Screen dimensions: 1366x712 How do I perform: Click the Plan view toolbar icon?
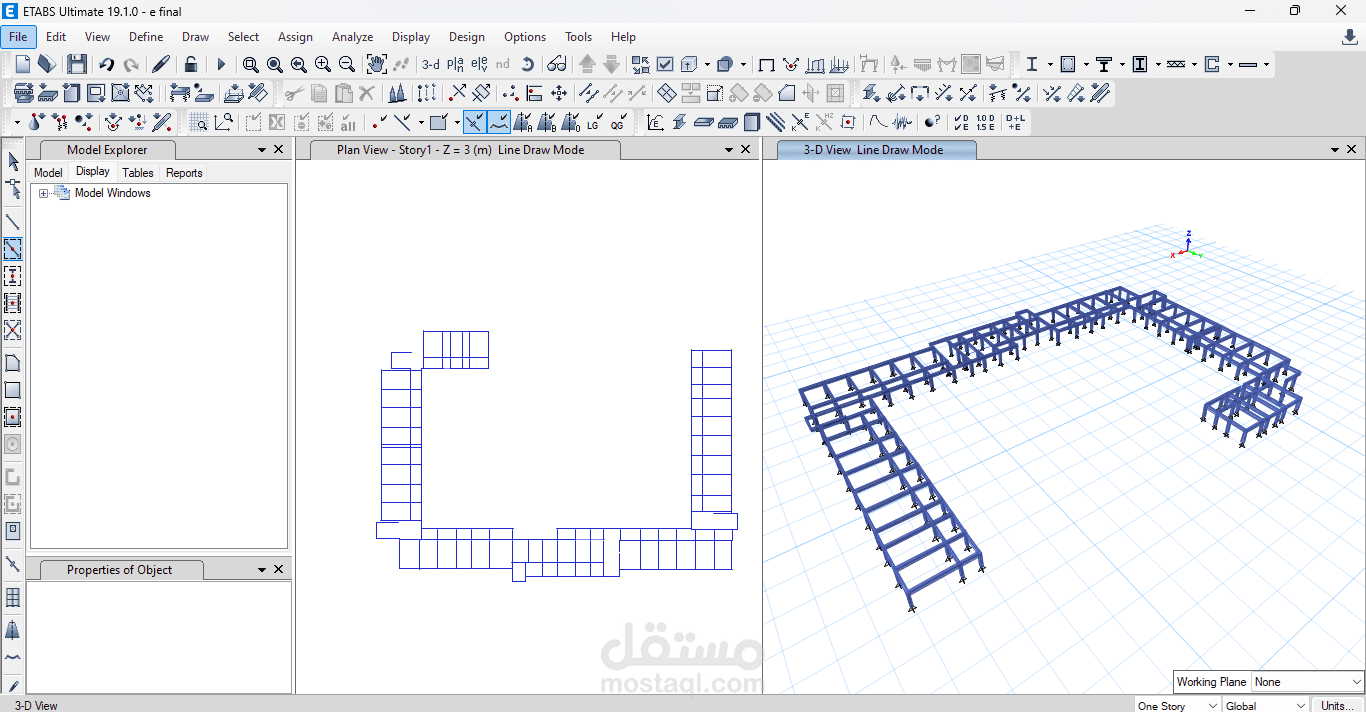pyautogui.click(x=455, y=64)
